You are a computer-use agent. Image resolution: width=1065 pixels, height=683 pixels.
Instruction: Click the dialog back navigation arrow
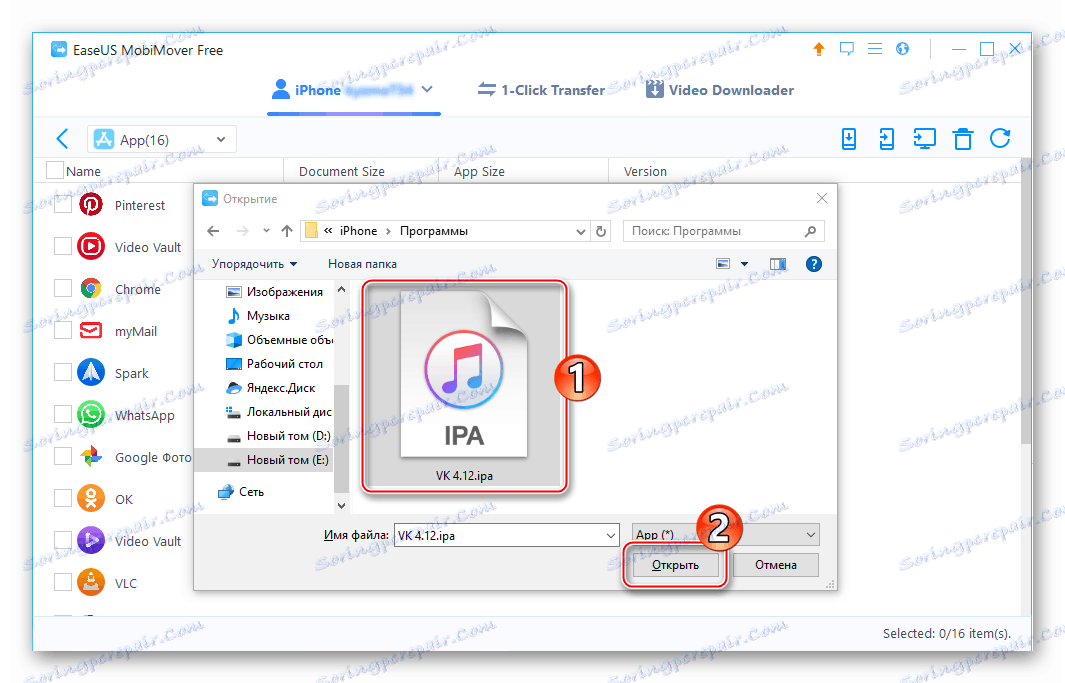(x=213, y=231)
